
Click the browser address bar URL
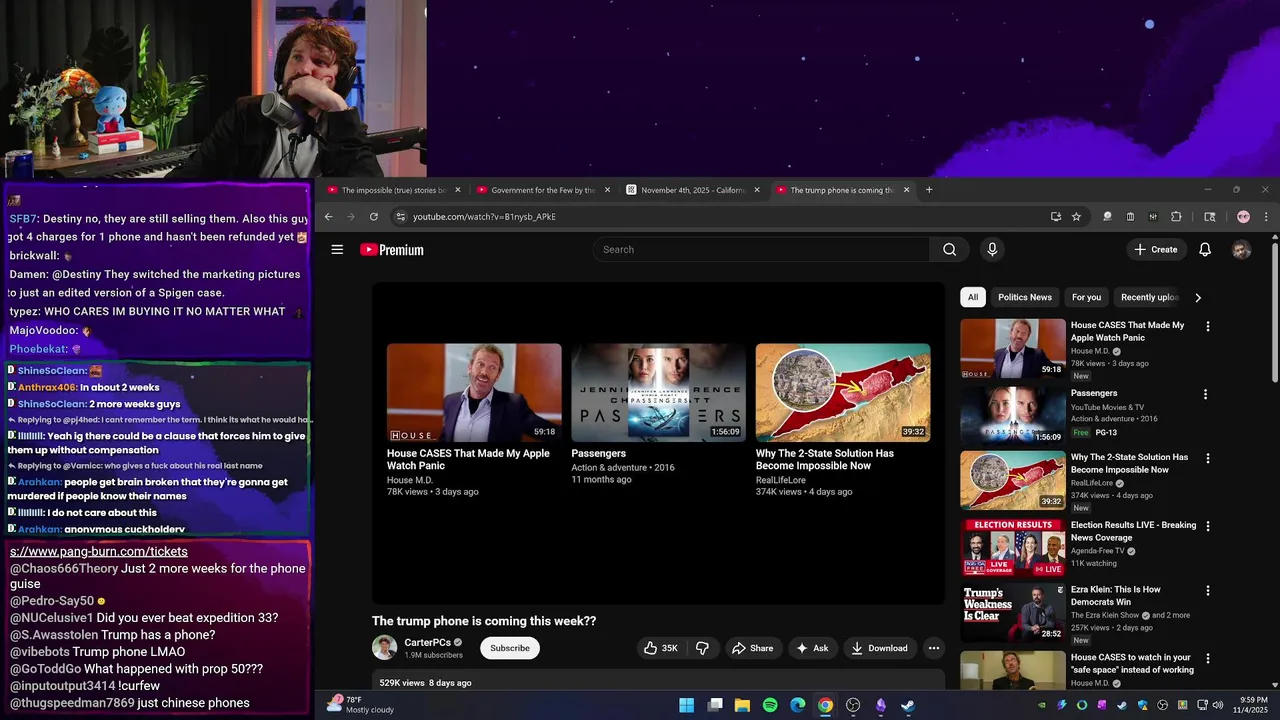coord(484,217)
